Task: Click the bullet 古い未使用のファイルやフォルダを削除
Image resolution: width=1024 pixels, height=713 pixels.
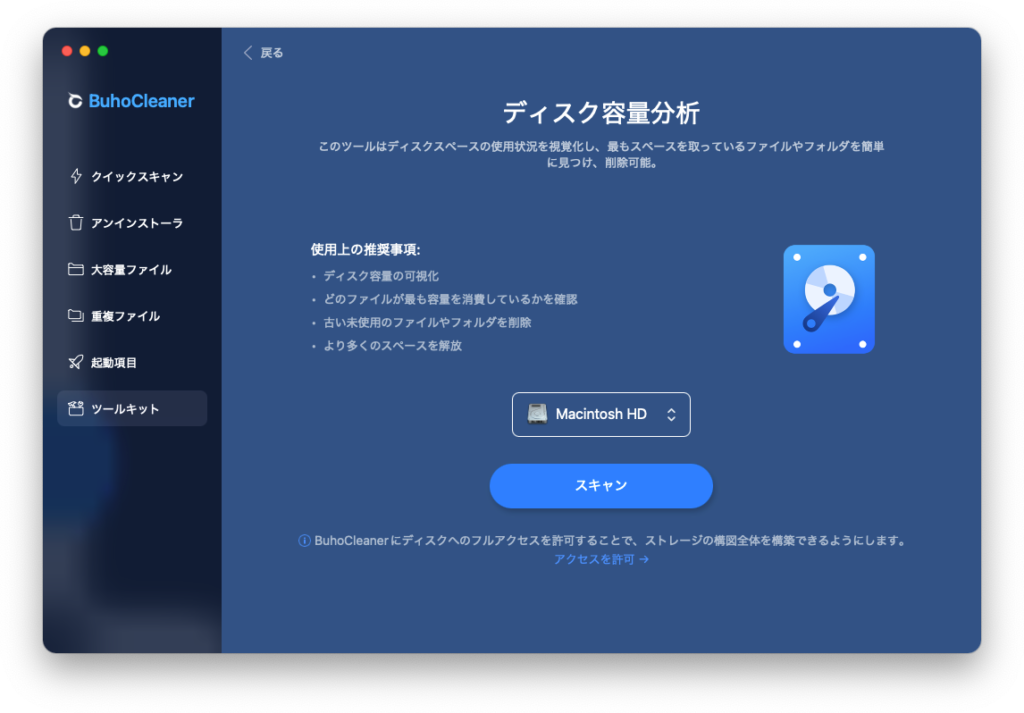Action: click(428, 323)
